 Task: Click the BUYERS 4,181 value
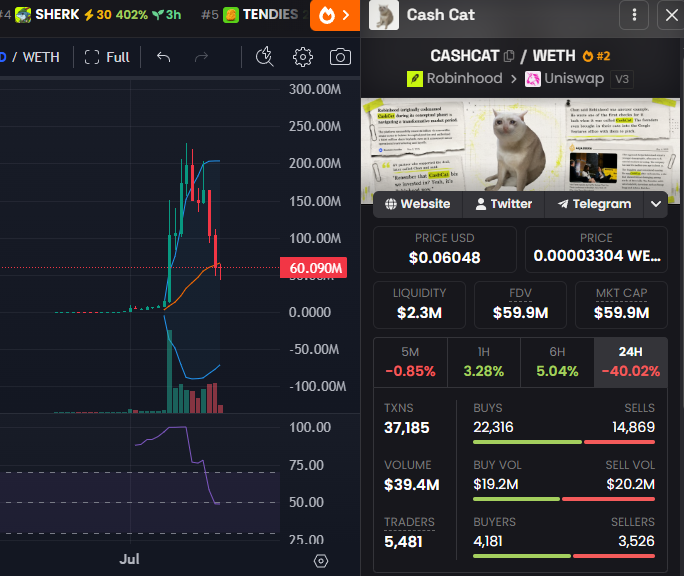click(x=488, y=541)
